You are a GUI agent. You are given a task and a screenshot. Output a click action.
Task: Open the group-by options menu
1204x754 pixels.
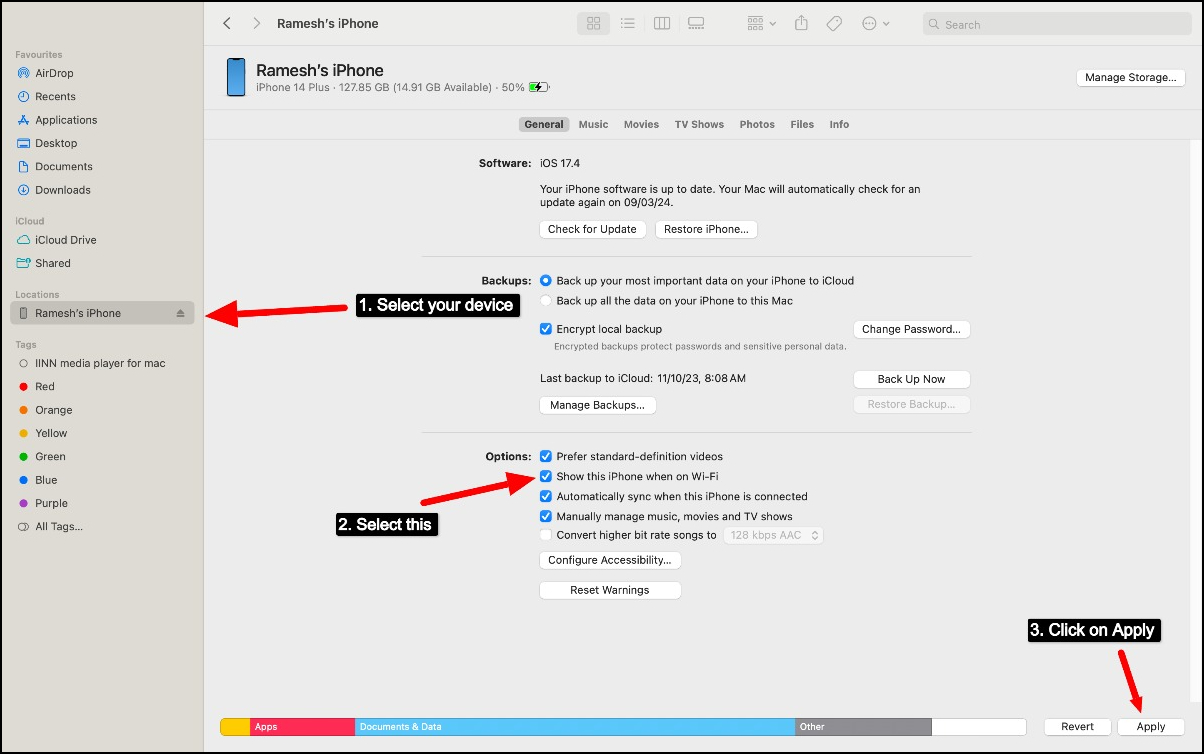point(762,23)
